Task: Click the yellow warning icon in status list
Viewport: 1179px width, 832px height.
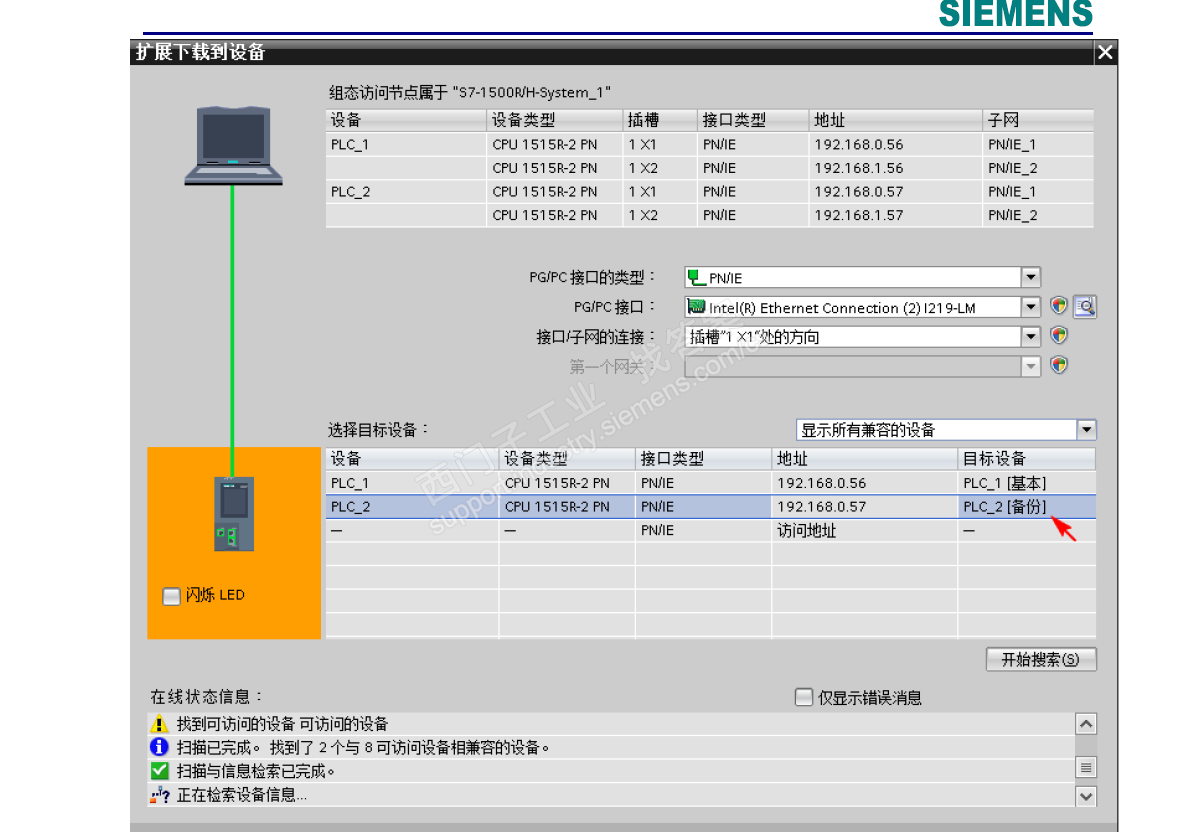Action: click(159, 724)
